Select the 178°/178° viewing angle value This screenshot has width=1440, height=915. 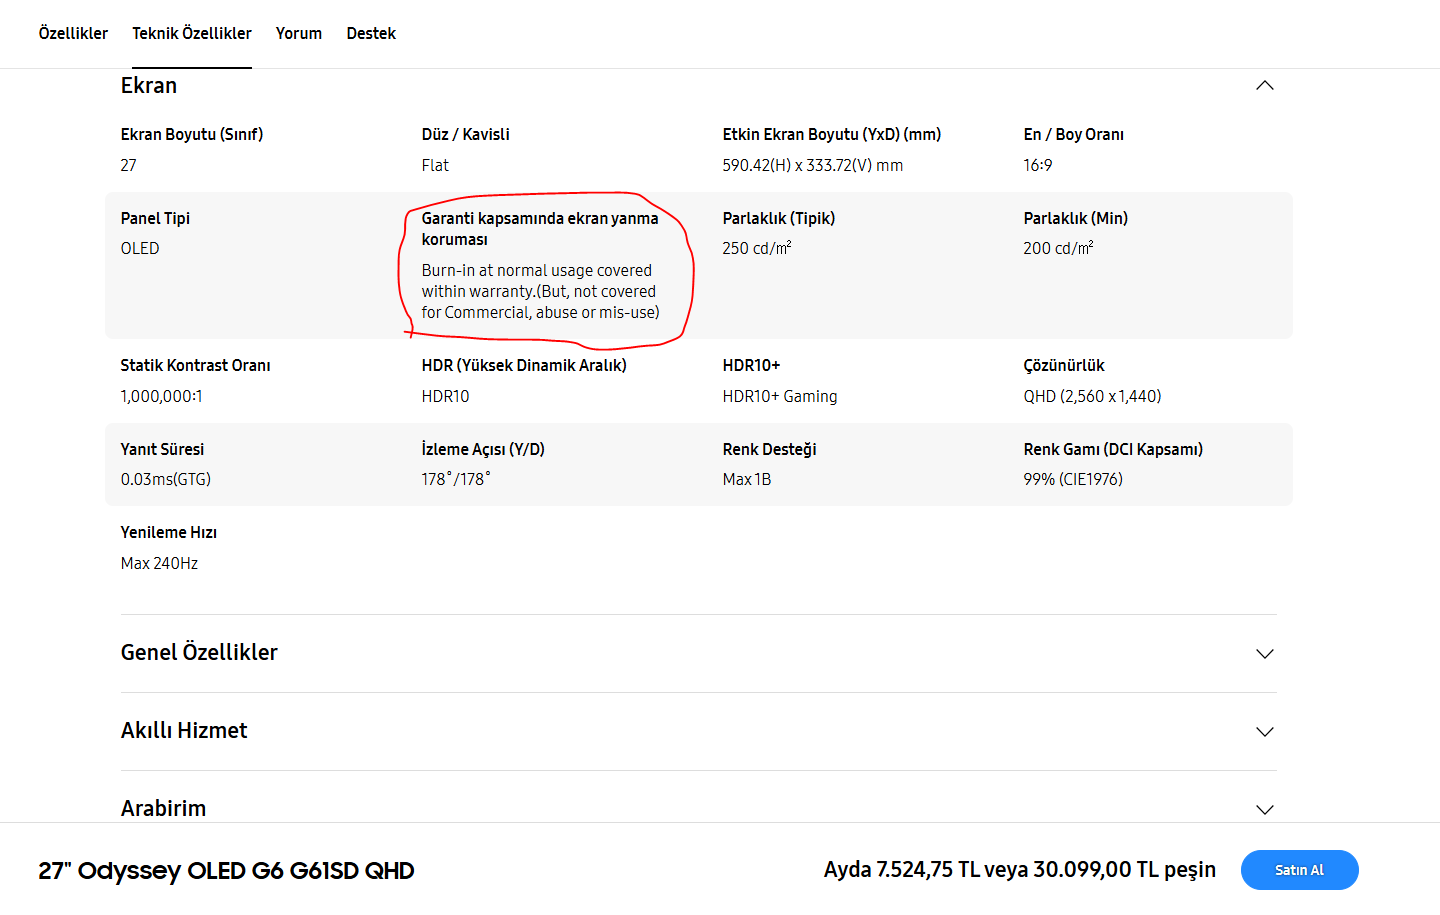click(x=456, y=479)
